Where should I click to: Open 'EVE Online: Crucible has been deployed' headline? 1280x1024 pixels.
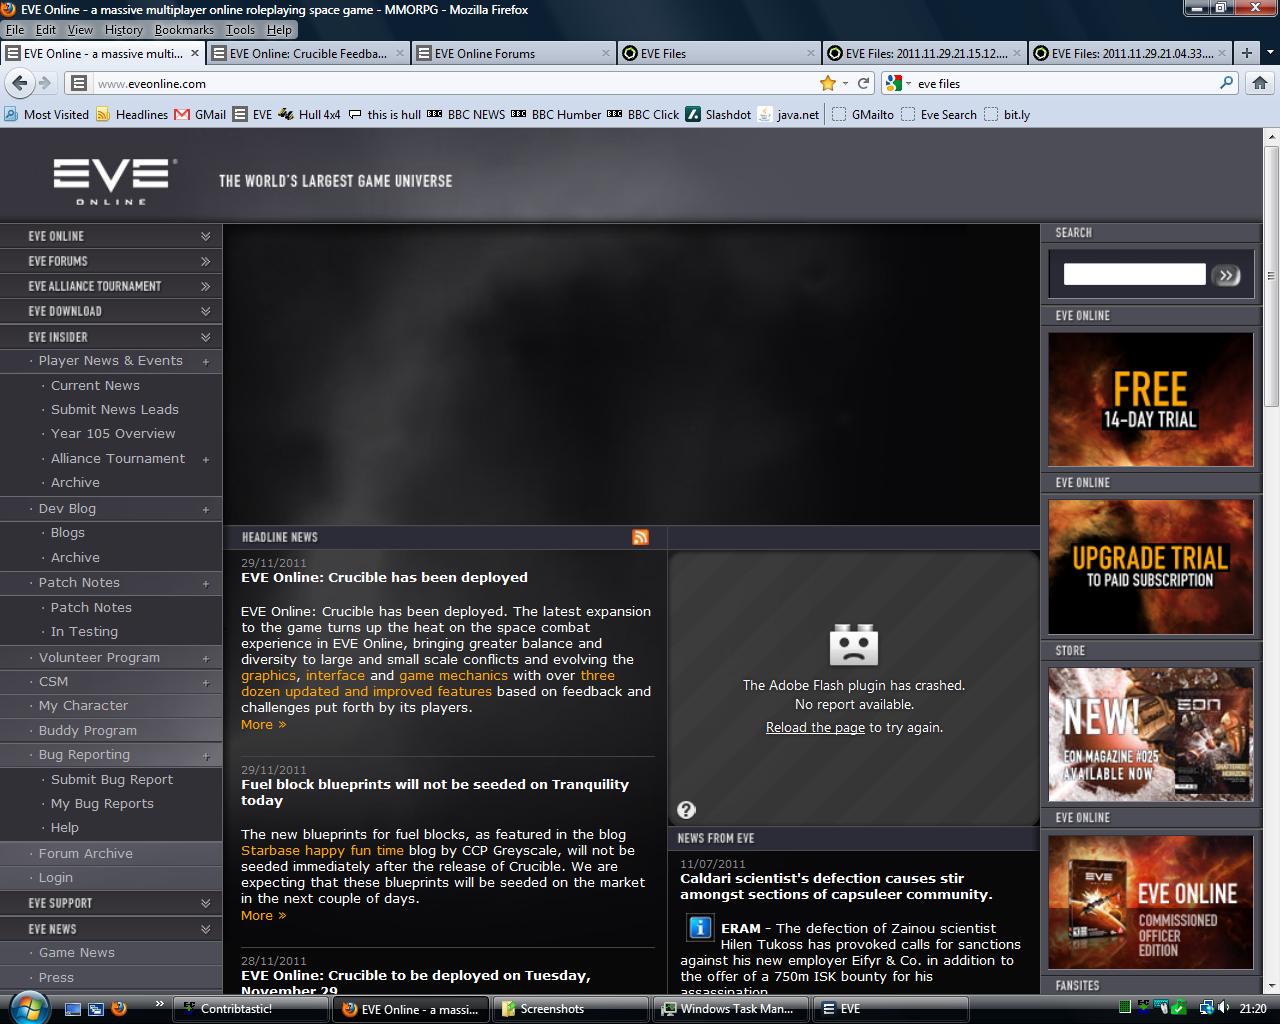point(384,577)
